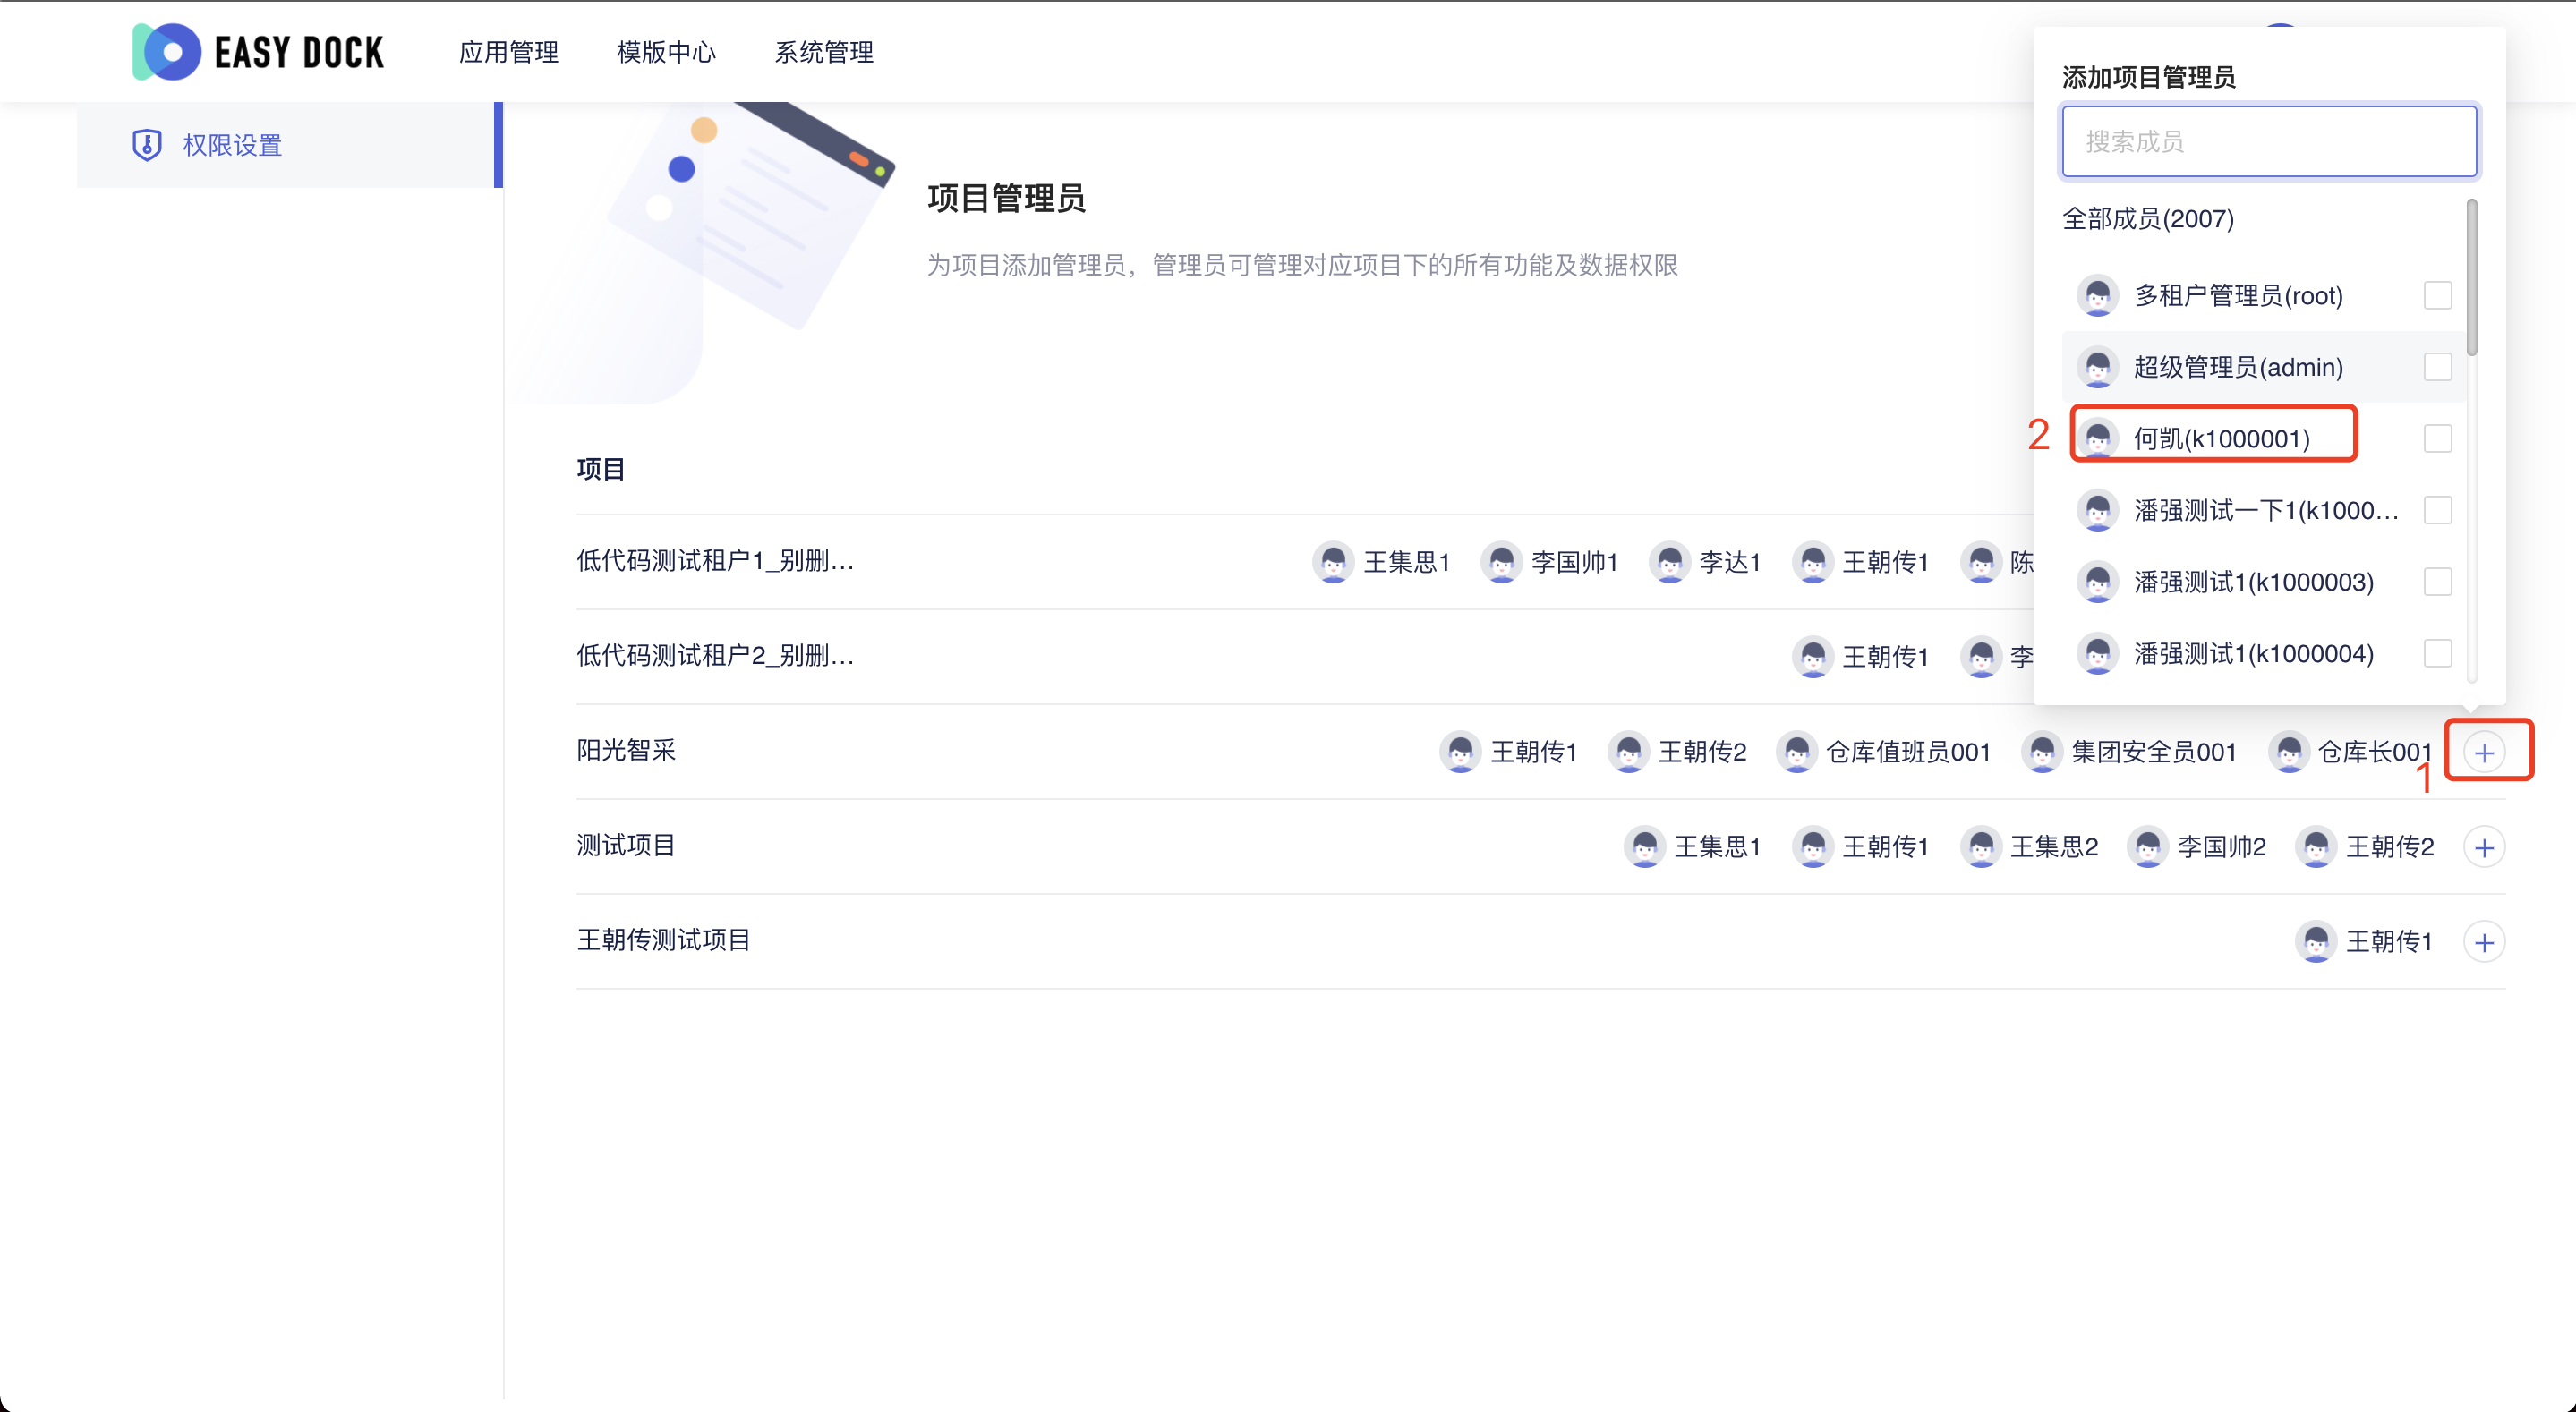2576x1412 pixels.
Task: Click project name 低代码测试租户2_别删…
Action: 716,656
